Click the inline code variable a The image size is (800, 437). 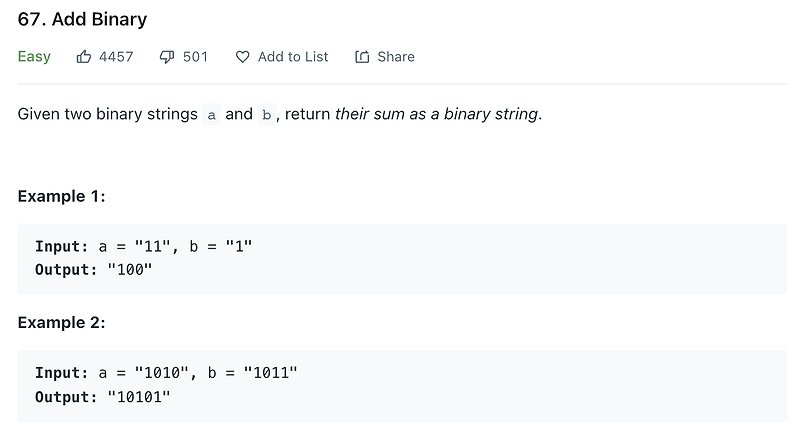tap(211, 114)
